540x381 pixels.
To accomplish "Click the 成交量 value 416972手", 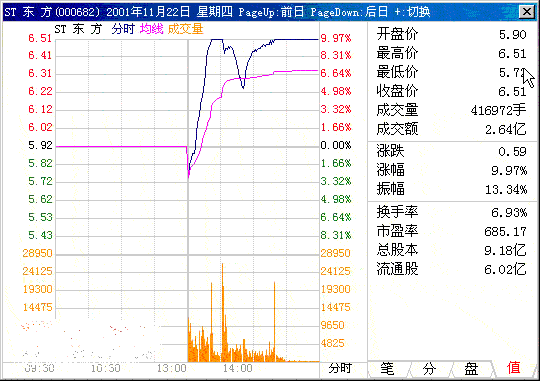I will 498,110.
